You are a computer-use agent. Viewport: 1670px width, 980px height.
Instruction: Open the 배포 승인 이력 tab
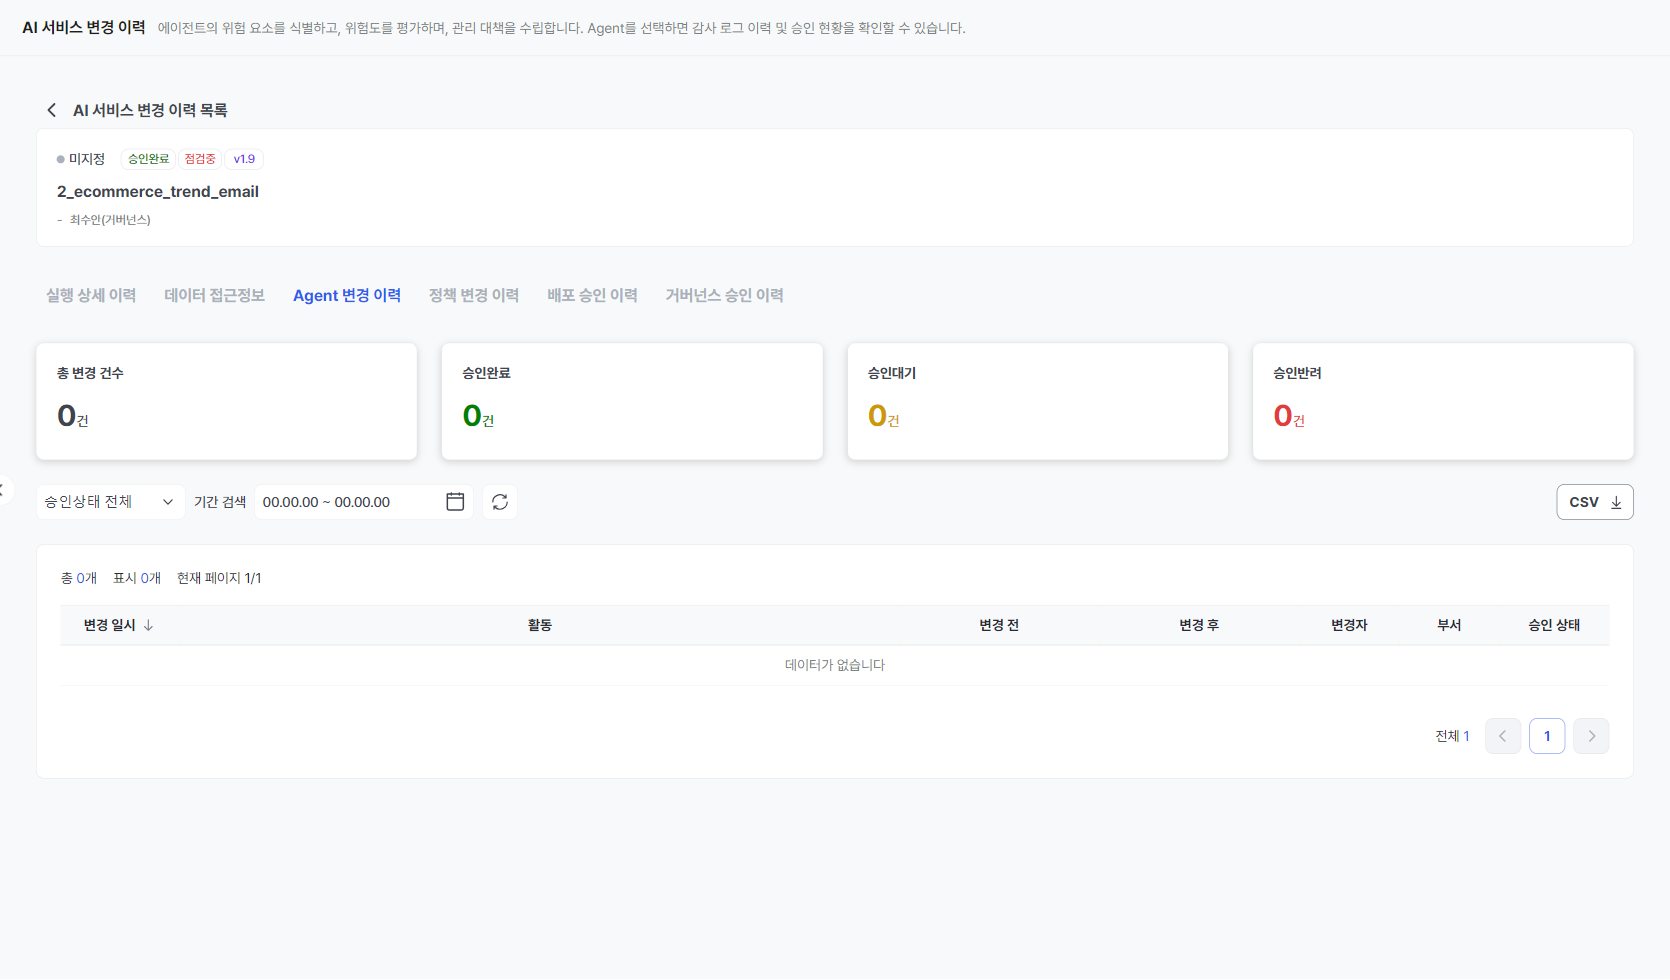tap(592, 295)
